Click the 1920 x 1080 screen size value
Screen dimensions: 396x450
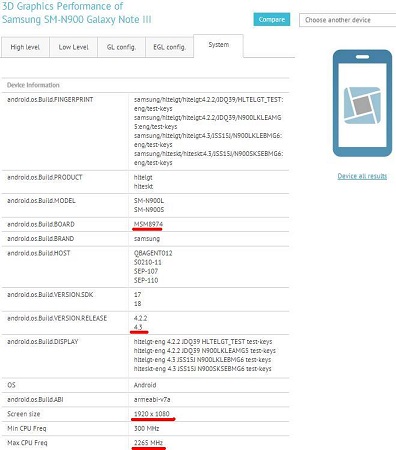click(152, 414)
